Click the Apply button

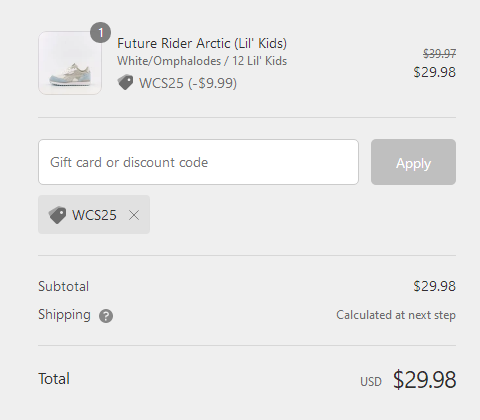pos(413,162)
